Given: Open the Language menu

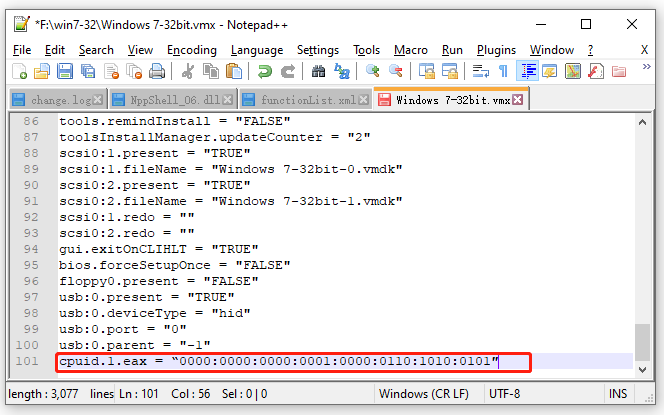Looking at the screenshot, I should point(257,50).
